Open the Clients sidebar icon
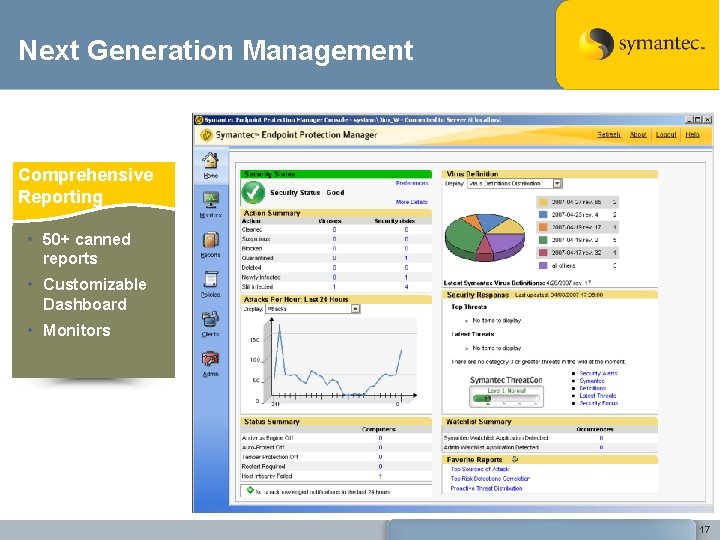720x540 pixels. (x=210, y=324)
